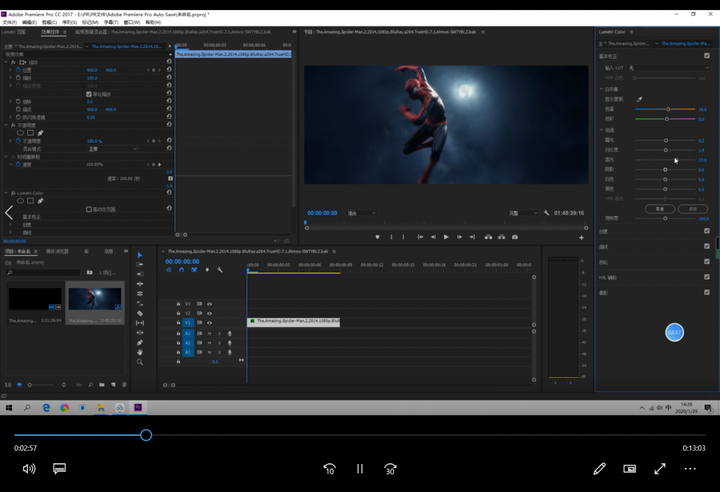Click the Auto button in Lumetri Color
The height and width of the screenshot is (492, 720).
(692, 209)
